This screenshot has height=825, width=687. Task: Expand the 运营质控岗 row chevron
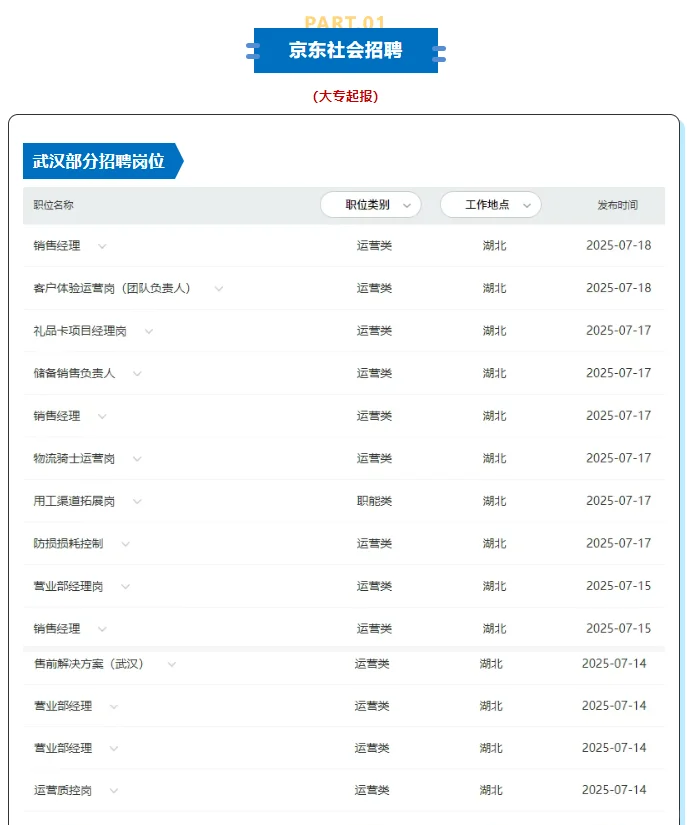[x=114, y=791]
